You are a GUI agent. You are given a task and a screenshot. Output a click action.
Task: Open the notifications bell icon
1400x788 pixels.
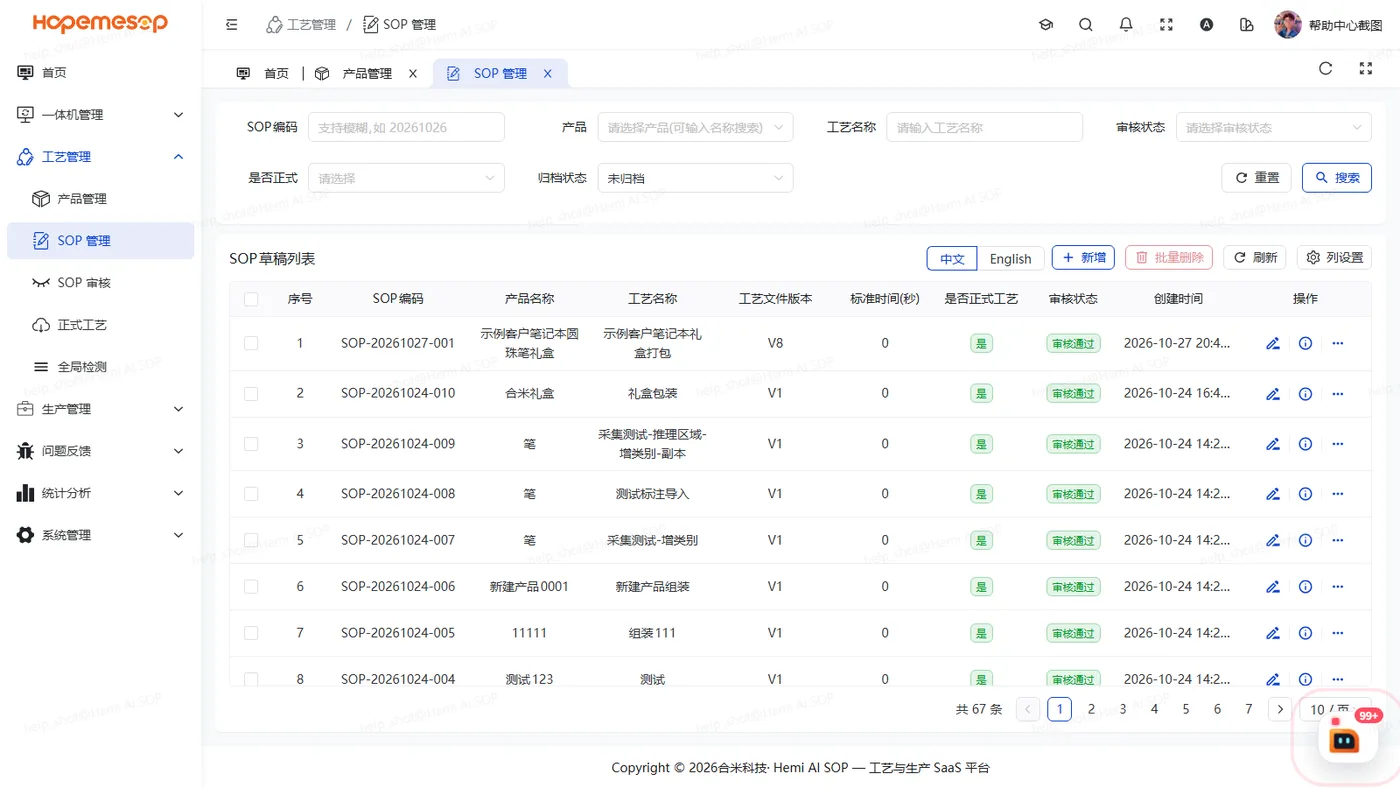pos(1126,25)
